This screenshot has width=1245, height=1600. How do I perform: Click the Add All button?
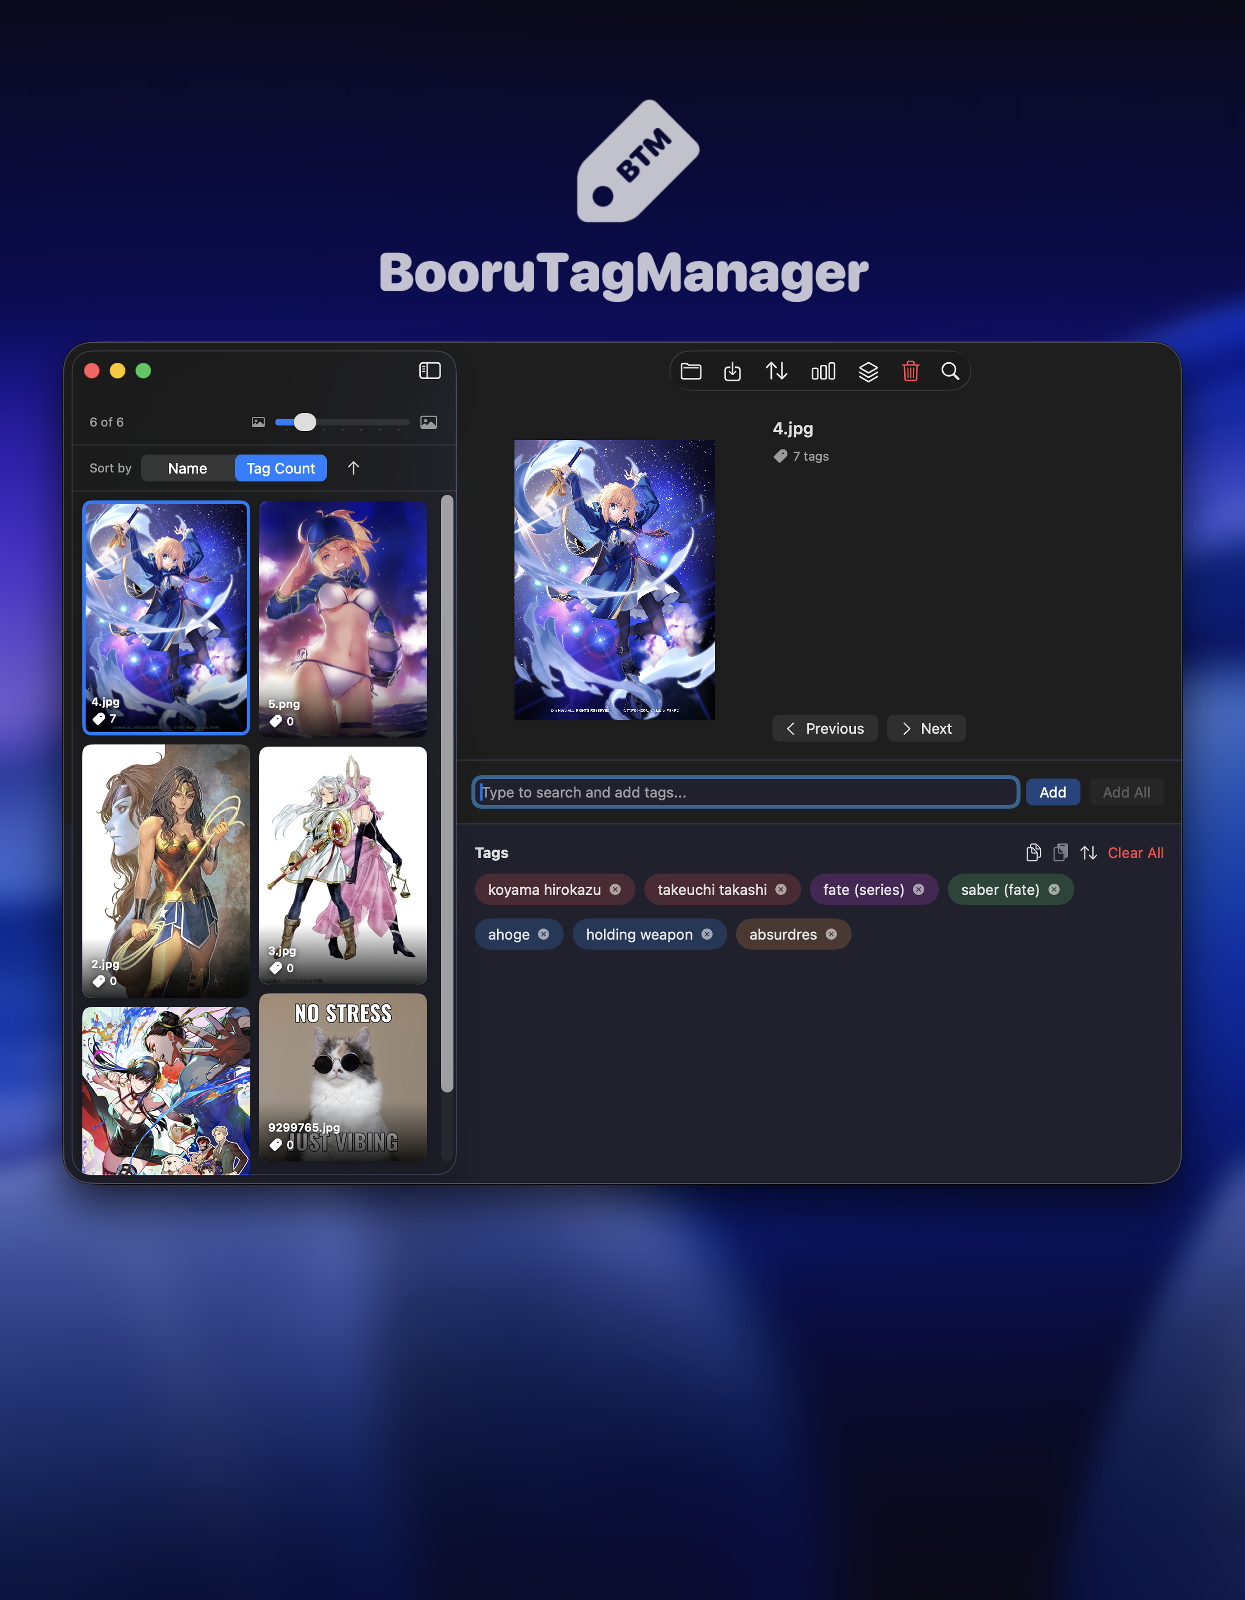[x=1127, y=792]
